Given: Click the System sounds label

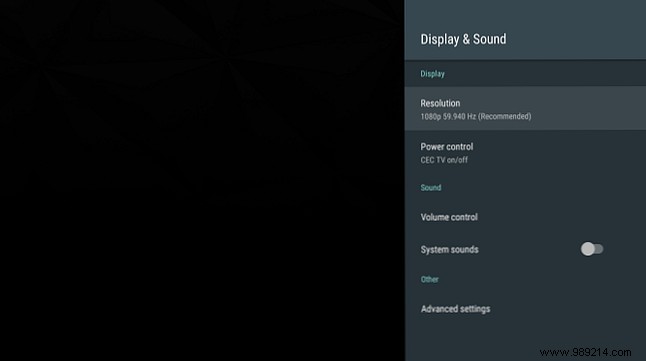Looking at the screenshot, I should point(449,249).
